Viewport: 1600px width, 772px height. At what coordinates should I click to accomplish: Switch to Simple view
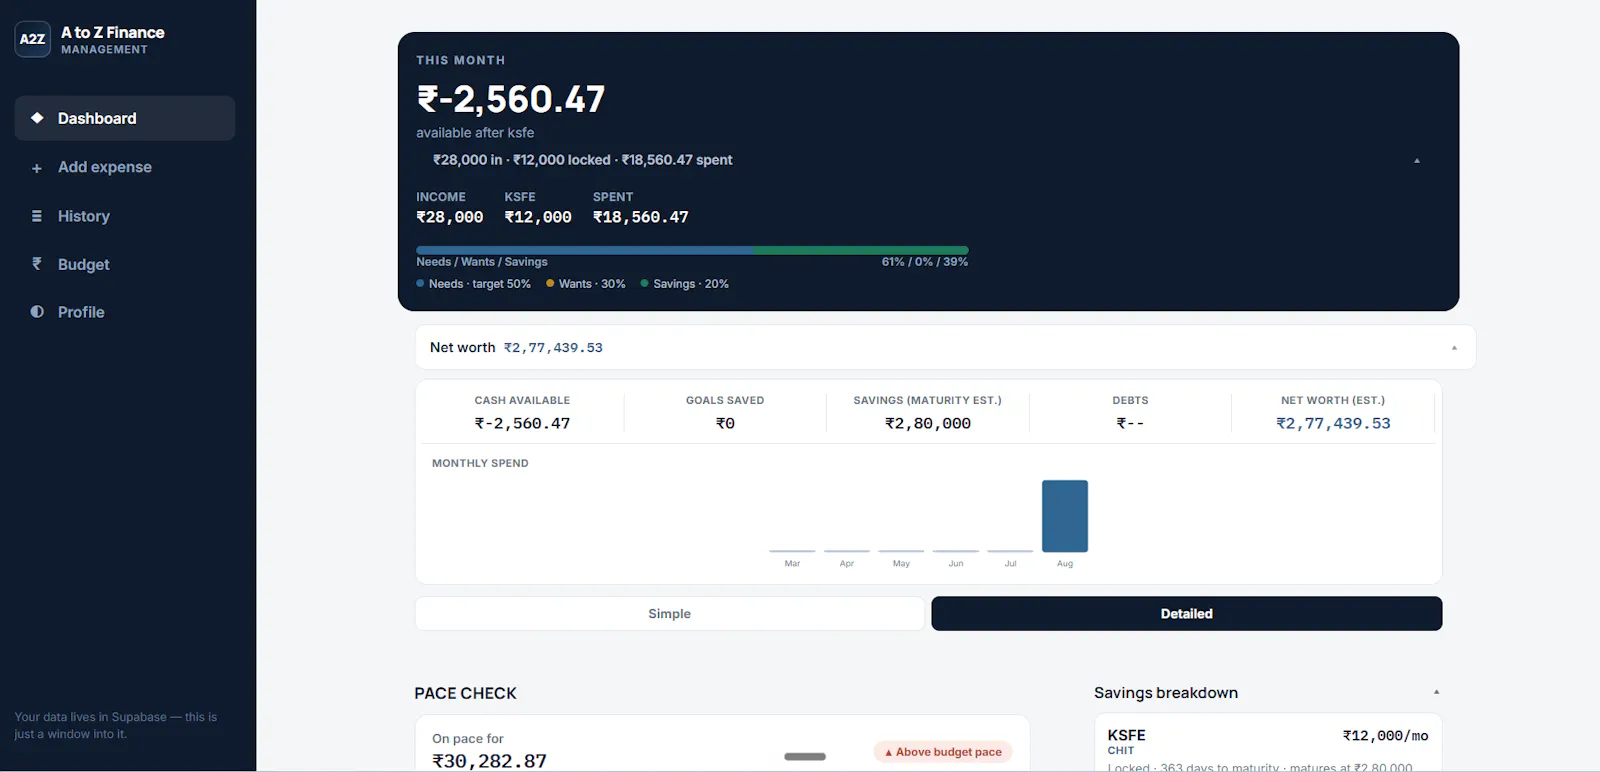point(669,614)
